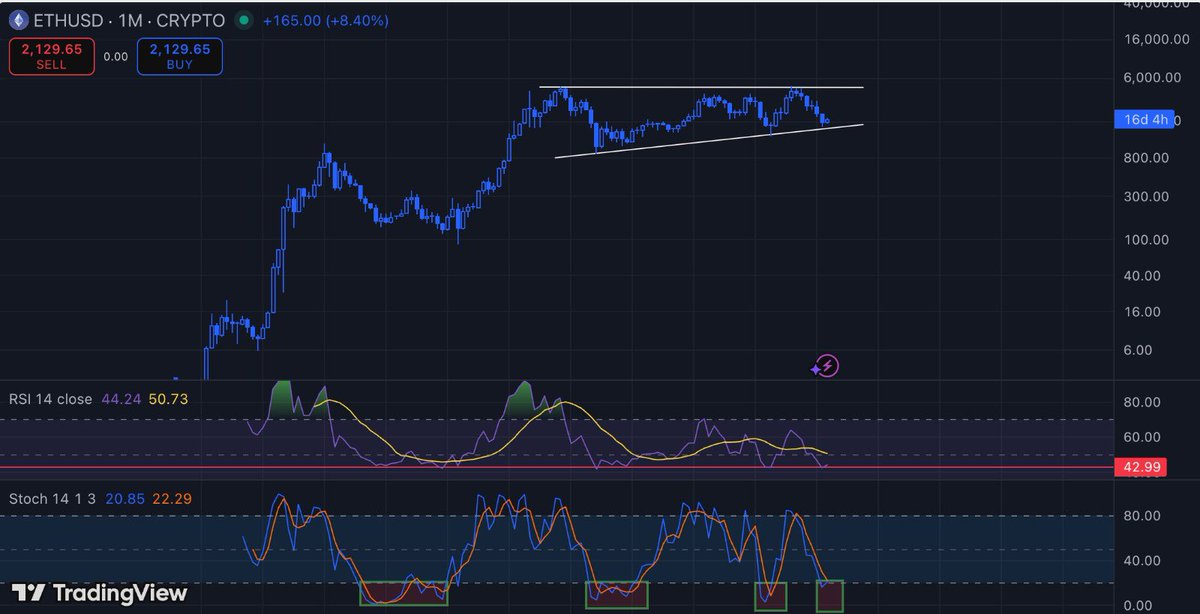The image size is (1200, 614).
Task: Click the RSI 14 close legend
Action: tap(51, 399)
